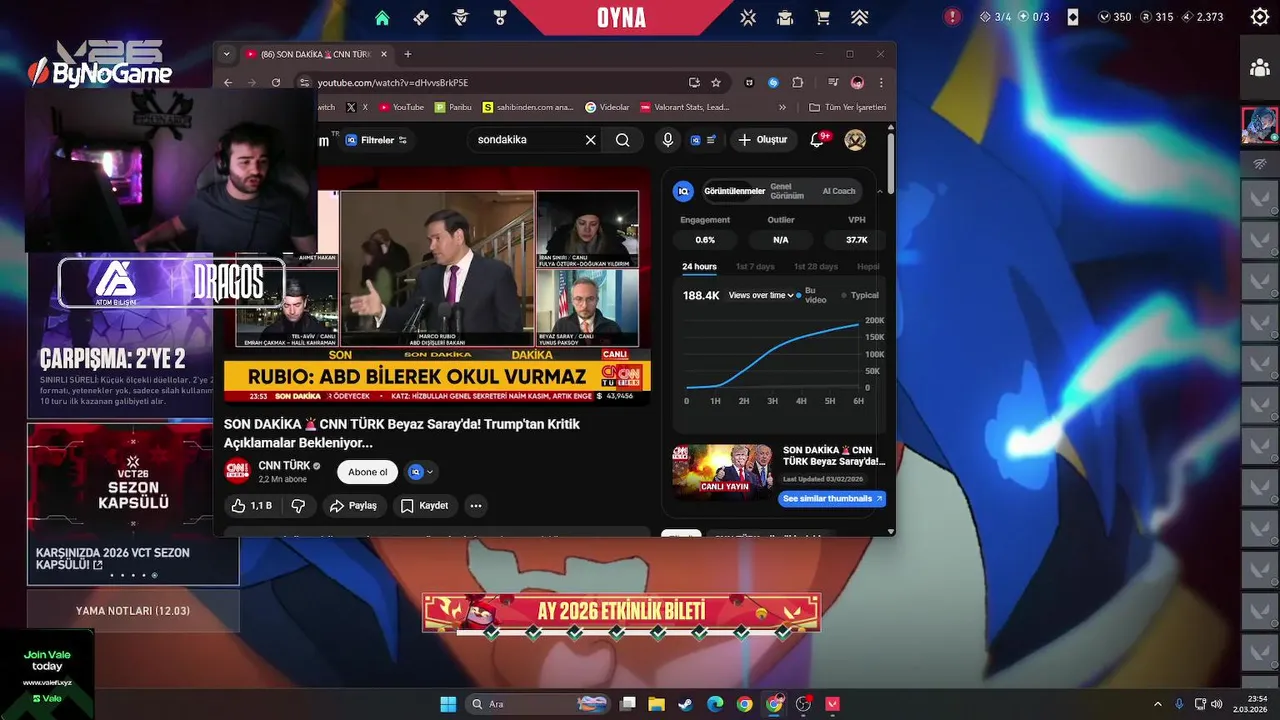The height and width of the screenshot is (720, 1280).
Task: Select the 24 hours stats tab
Action: tap(699, 267)
